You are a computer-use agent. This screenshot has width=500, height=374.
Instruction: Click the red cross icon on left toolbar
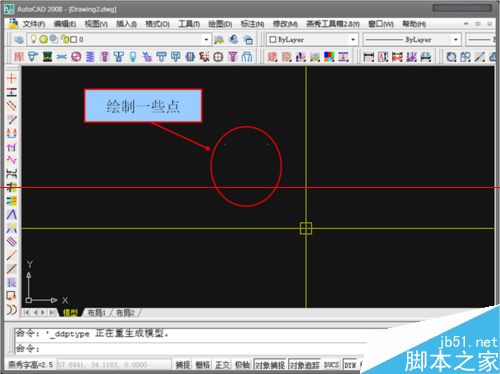click(x=12, y=78)
